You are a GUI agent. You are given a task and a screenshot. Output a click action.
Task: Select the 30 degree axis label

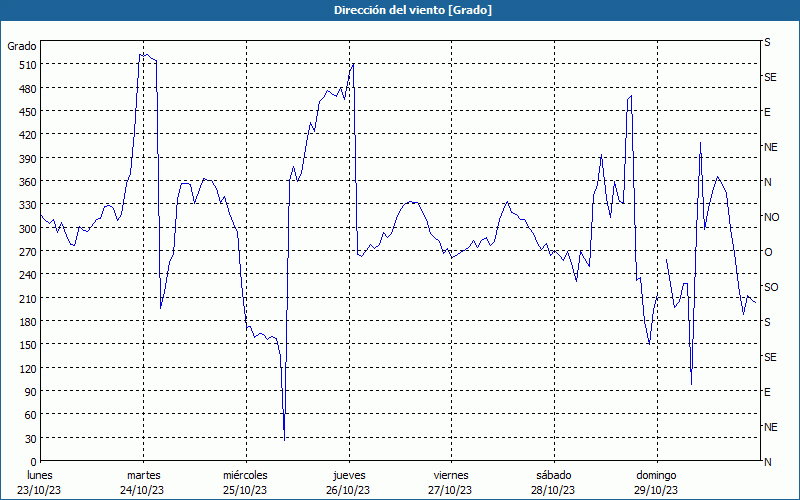click(30, 438)
